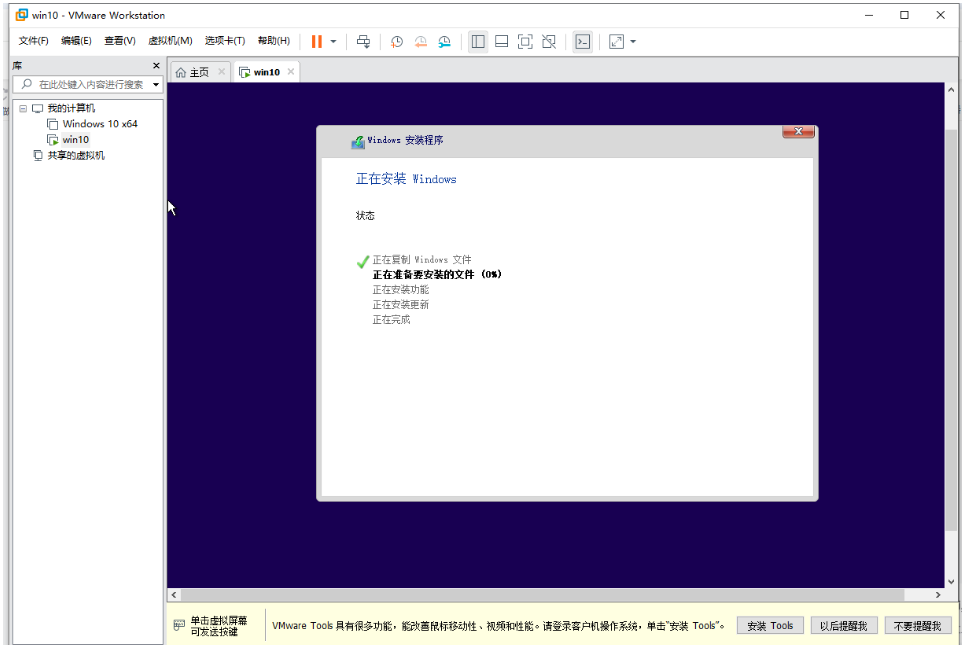
Task: Click the 正在复制 Windows 文件 status line
Action: (421, 260)
